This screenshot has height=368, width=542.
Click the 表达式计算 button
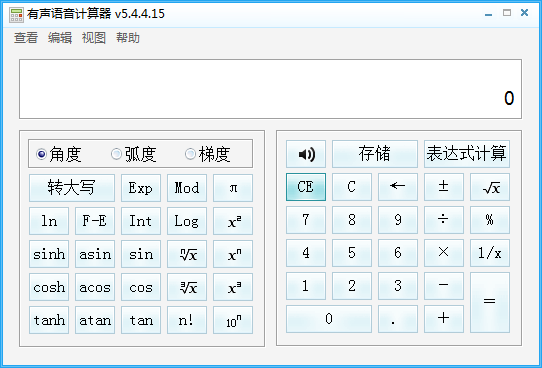coord(467,154)
